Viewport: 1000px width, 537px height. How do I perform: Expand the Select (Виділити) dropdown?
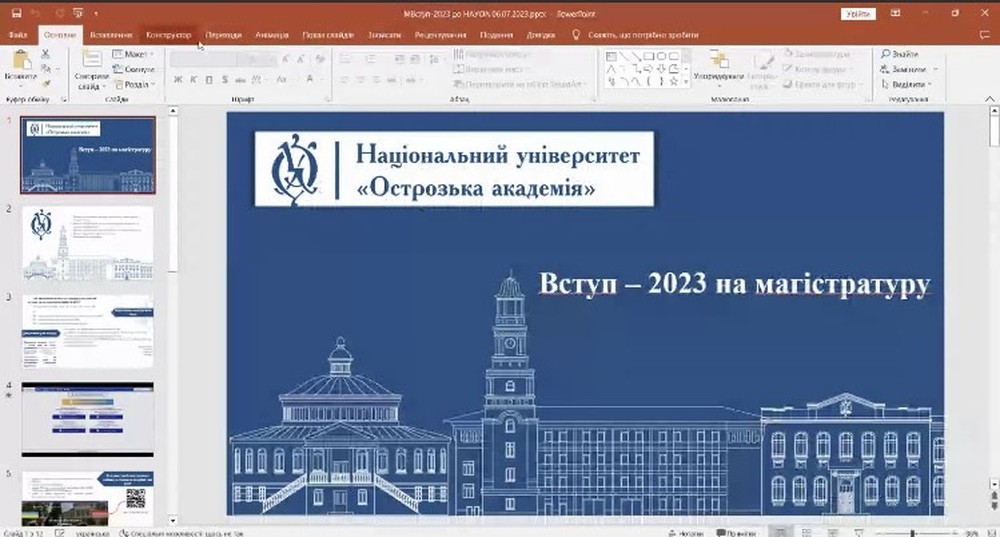[909, 85]
